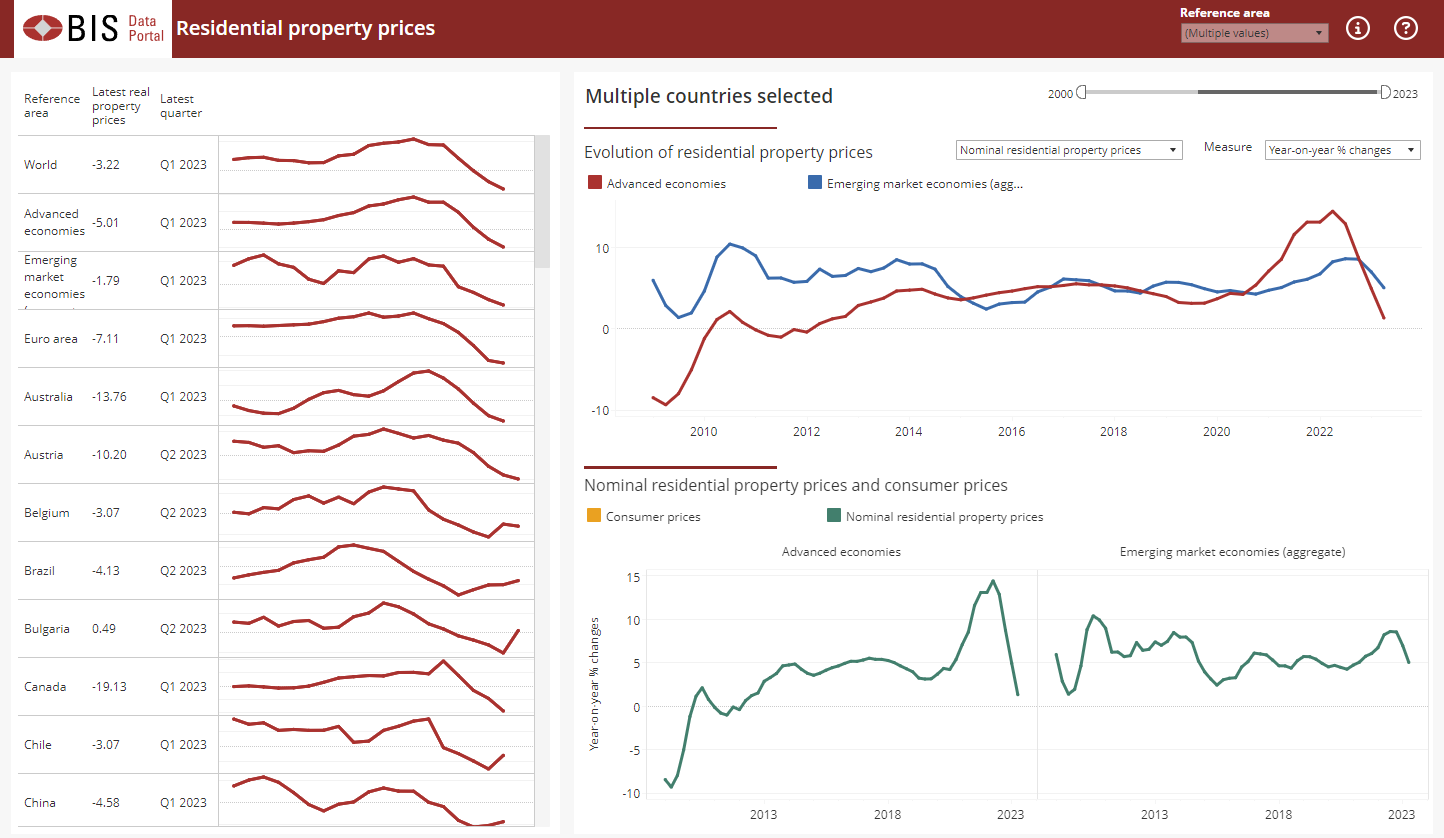Open the Measure dropdown showing Year-on-year % changes
Viewport: 1444px width, 838px height.
pos(1342,149)
